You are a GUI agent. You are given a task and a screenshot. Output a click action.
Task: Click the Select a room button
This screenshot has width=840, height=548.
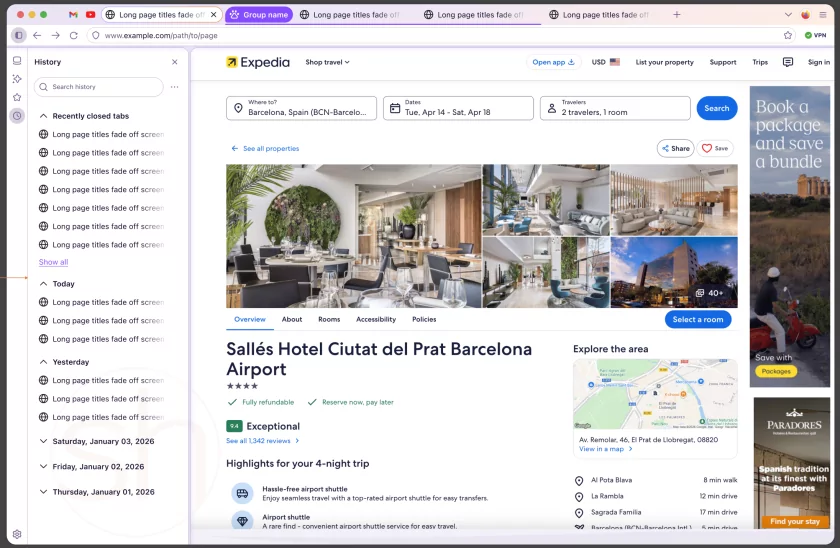coord(697,320)
